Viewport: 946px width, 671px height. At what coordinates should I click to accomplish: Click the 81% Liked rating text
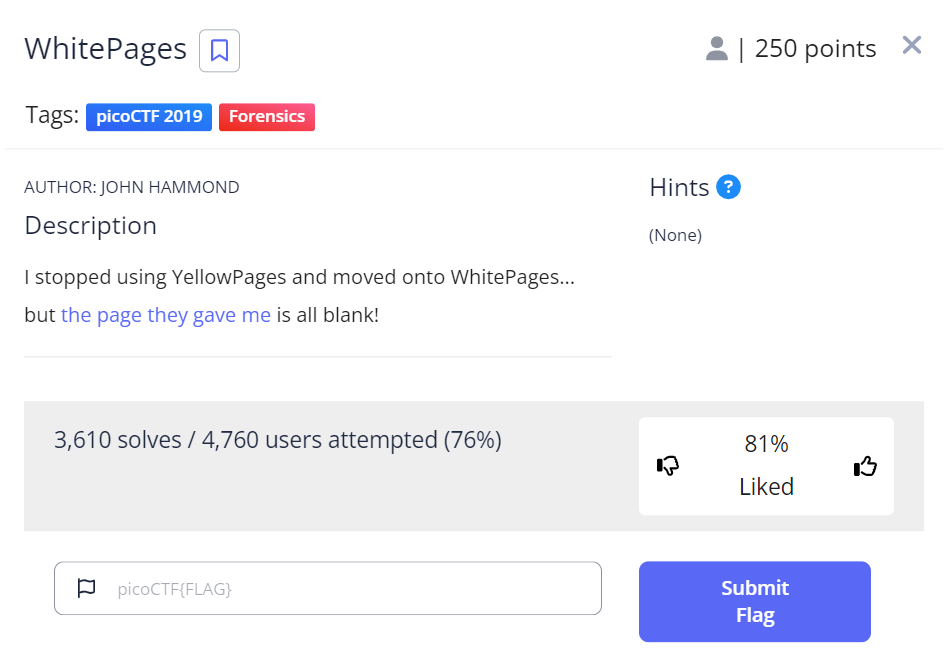coord(766,465)
